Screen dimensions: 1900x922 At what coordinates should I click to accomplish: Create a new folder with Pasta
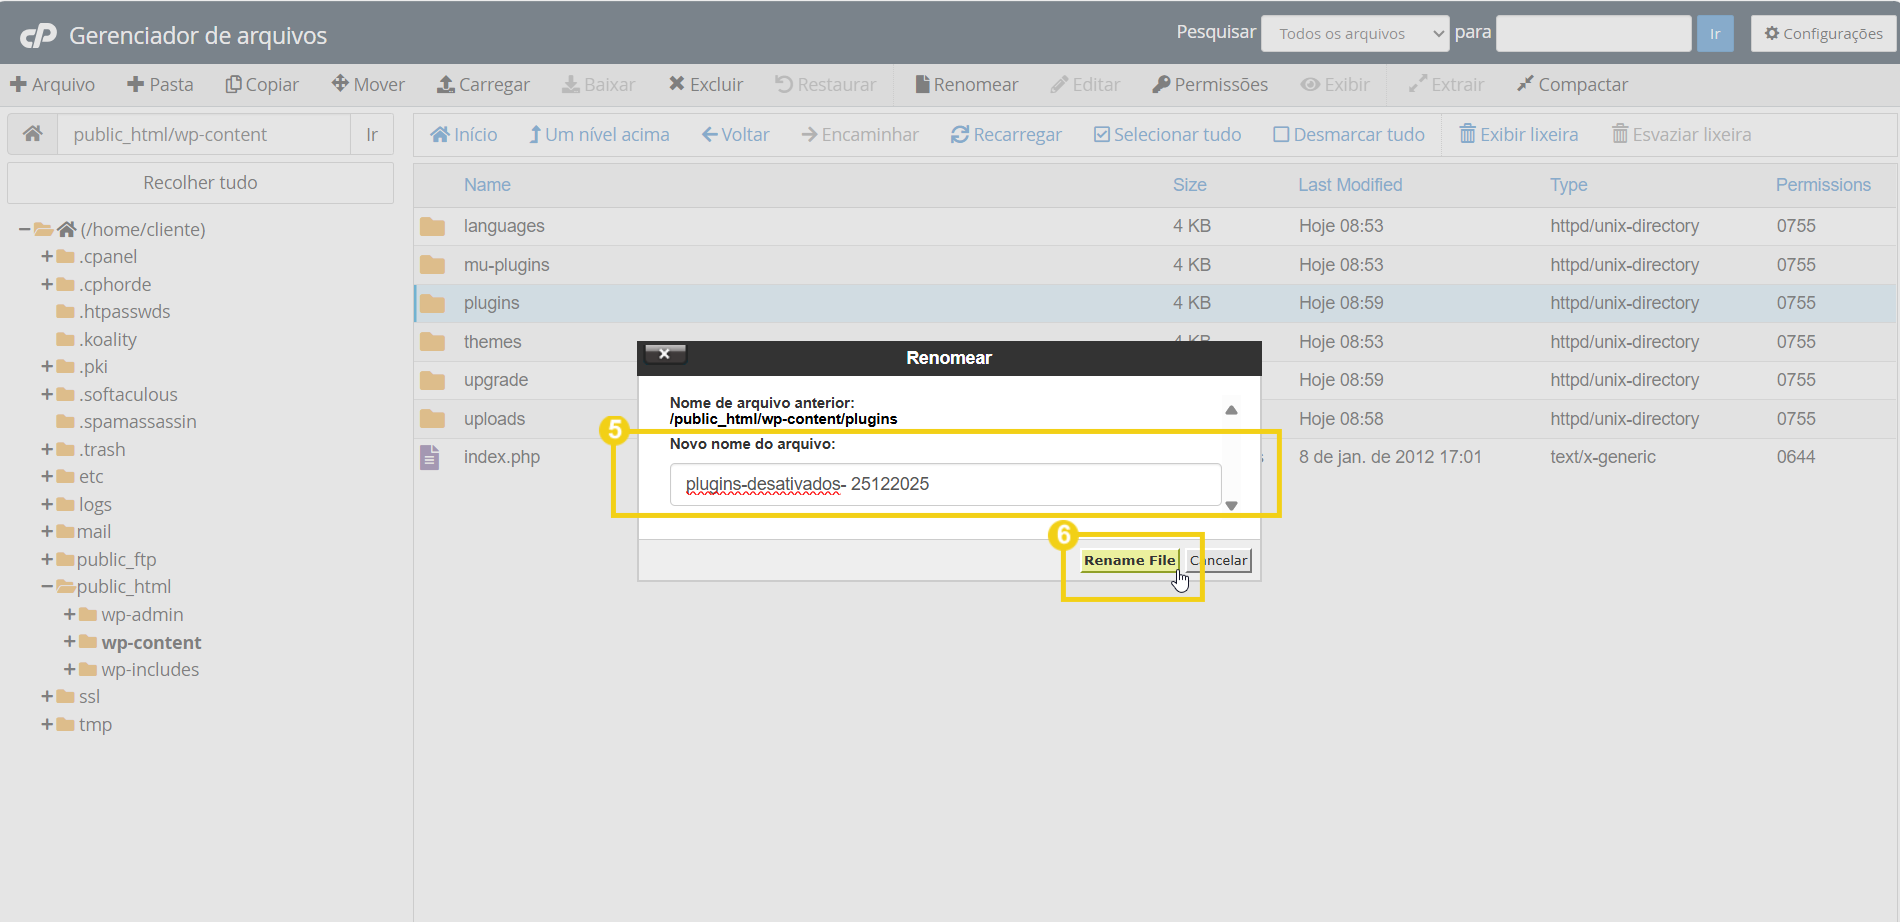(x=160, y=85)
